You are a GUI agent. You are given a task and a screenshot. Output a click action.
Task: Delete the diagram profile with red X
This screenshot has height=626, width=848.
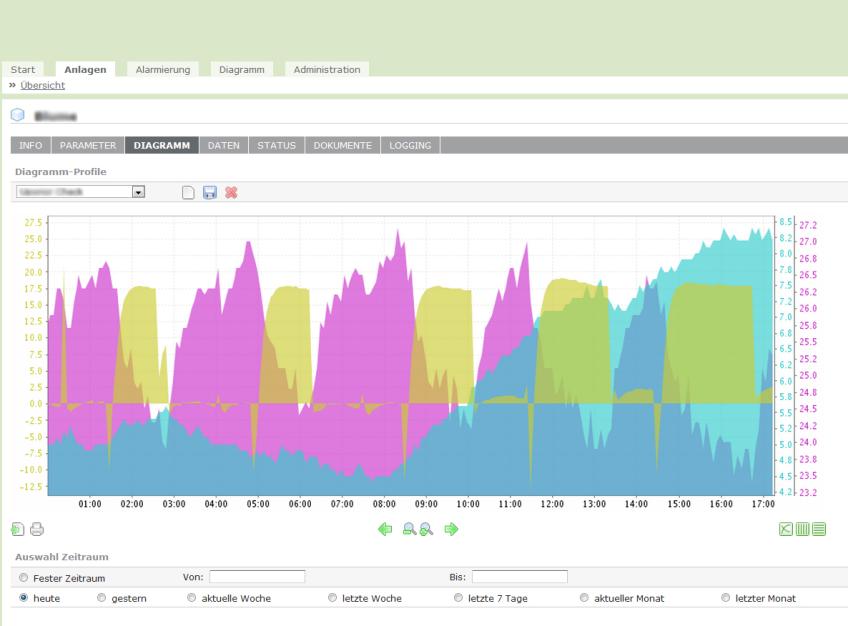[232, 191]
